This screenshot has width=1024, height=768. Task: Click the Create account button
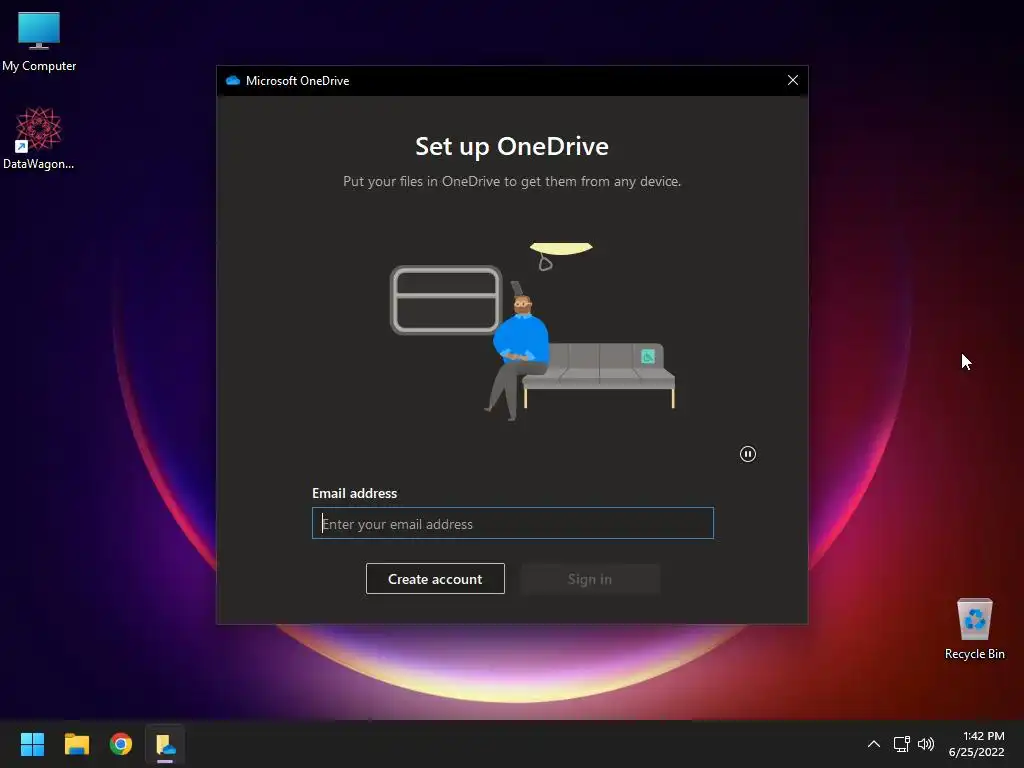pos(435,579)
